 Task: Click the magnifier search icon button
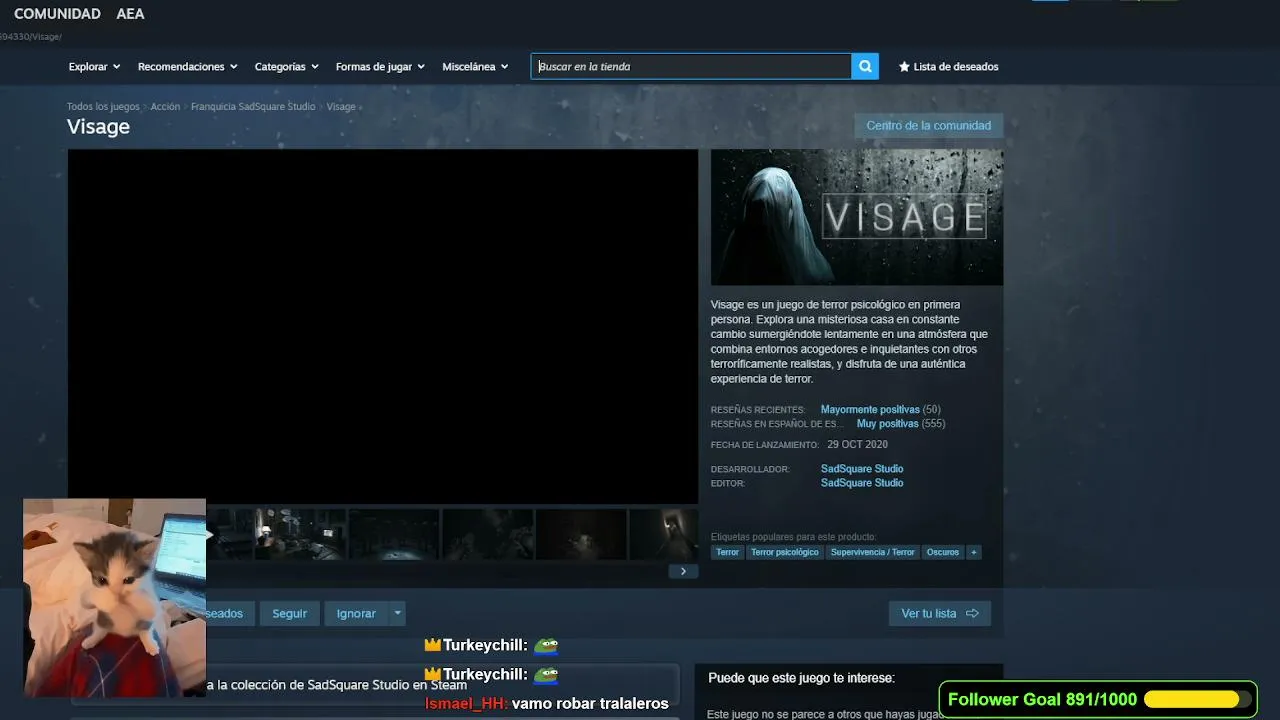point(865,66)
